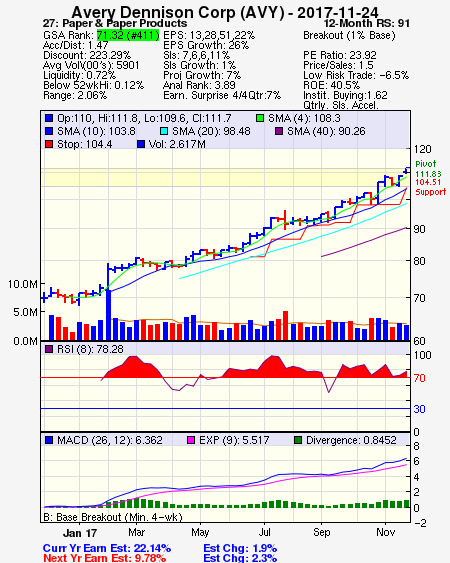
Task: Click the blue RSI 30 threshold label
Action: click(x=419, y=409)
